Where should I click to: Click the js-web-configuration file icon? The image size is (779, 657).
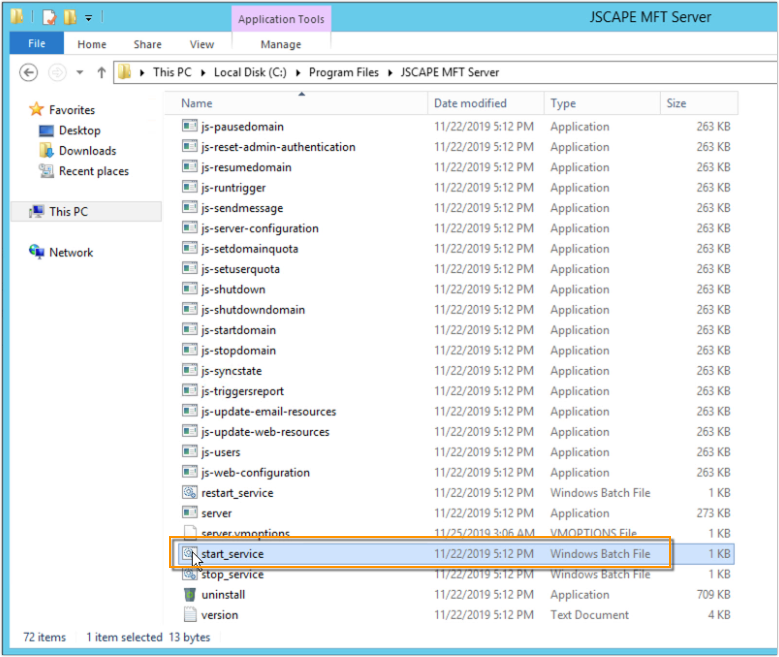189,472
